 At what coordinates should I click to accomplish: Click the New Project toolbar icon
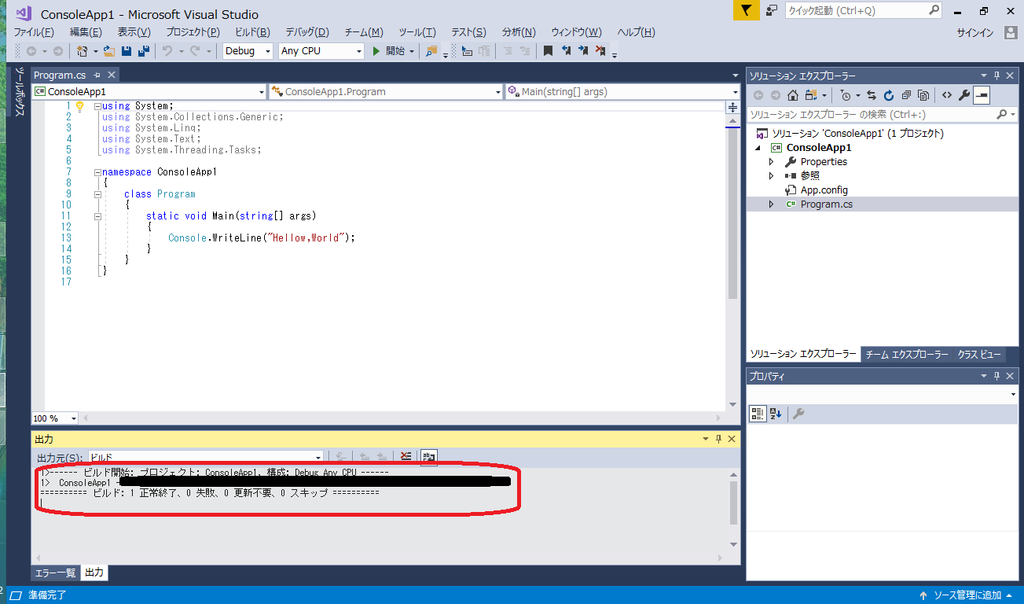(x=82, y=51)
